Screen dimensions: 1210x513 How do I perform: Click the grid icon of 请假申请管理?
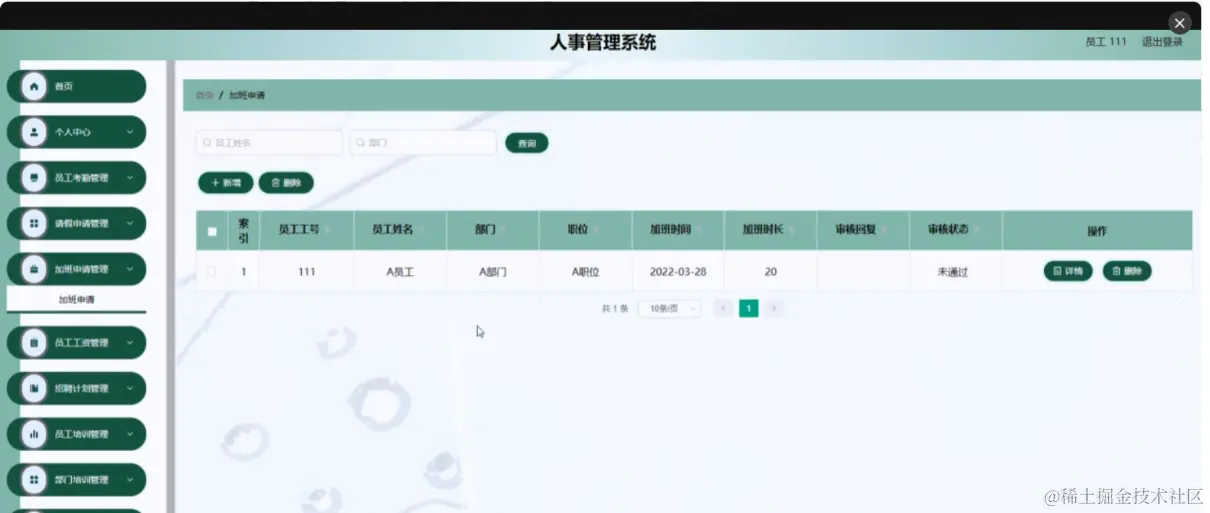click(34, 224)
